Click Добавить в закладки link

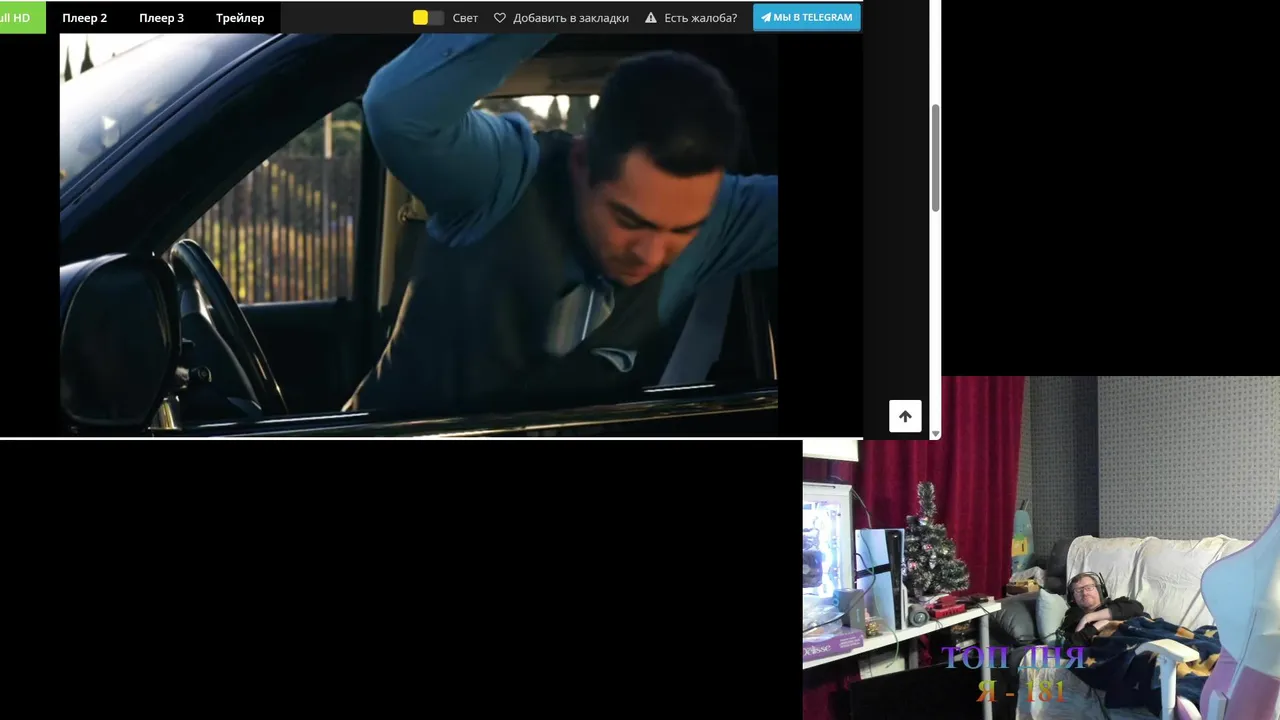point(571,18)
